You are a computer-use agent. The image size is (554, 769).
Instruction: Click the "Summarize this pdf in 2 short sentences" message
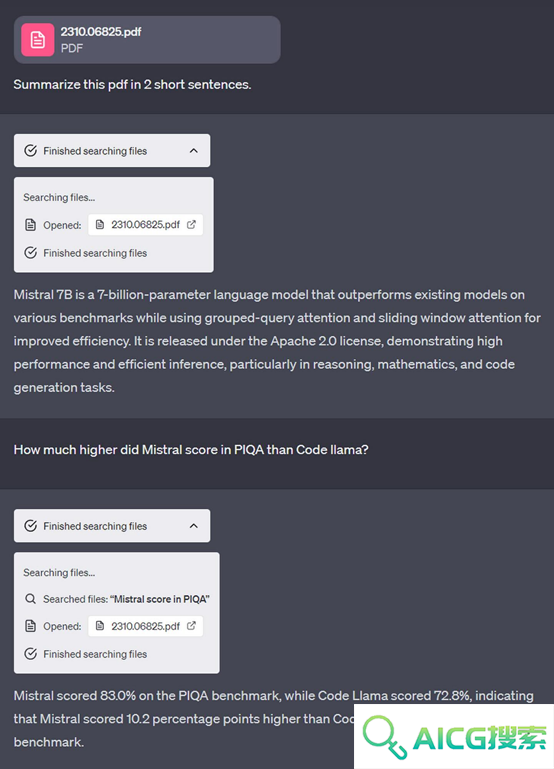point(132,84)
